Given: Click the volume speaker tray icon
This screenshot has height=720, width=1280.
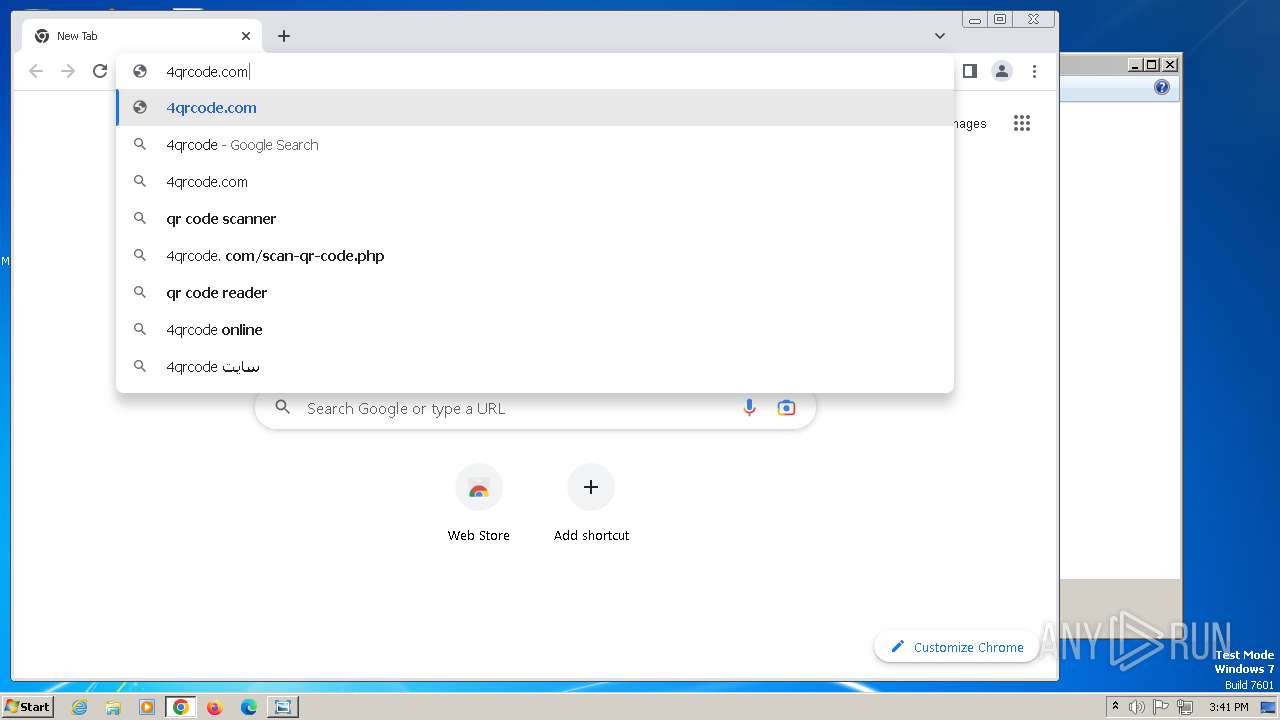Looking at the screenshot, I should coord(1137,707).
